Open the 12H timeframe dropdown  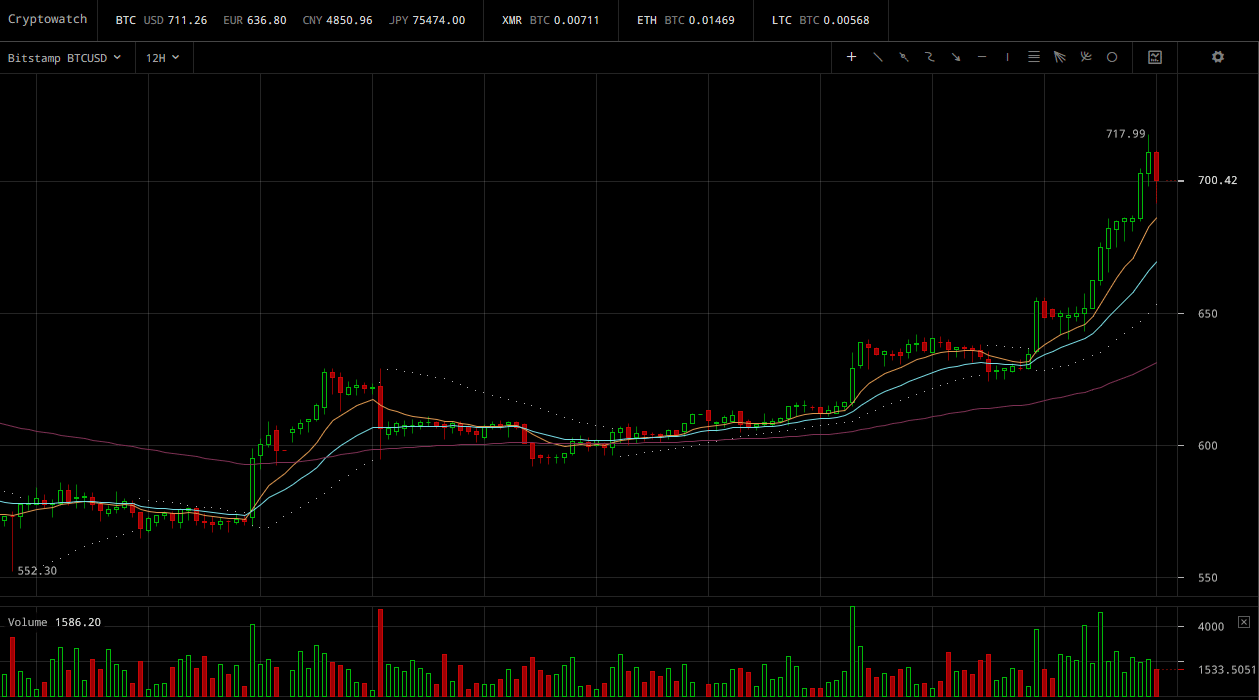tap(162, 58)
